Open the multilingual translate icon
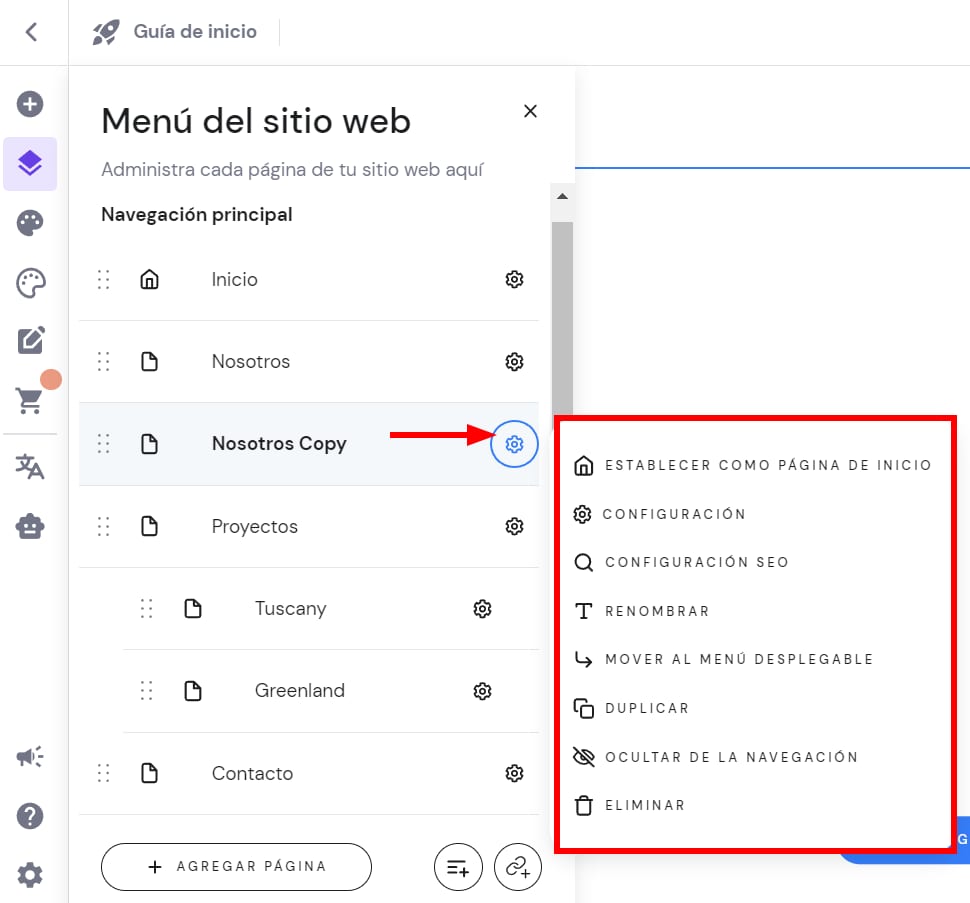 pyautogui.click(x=30, y=467)
